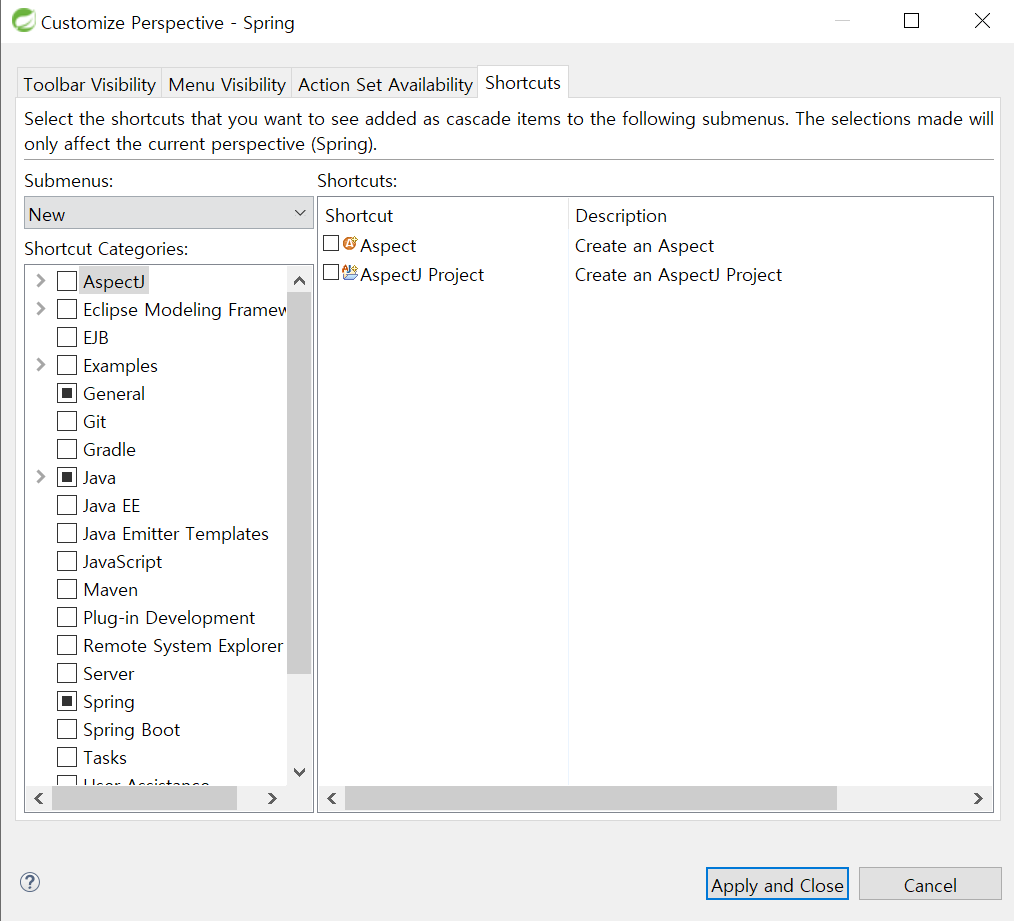Expand the Examples tree node
The image size is (1014, 921).
point(41,365)
